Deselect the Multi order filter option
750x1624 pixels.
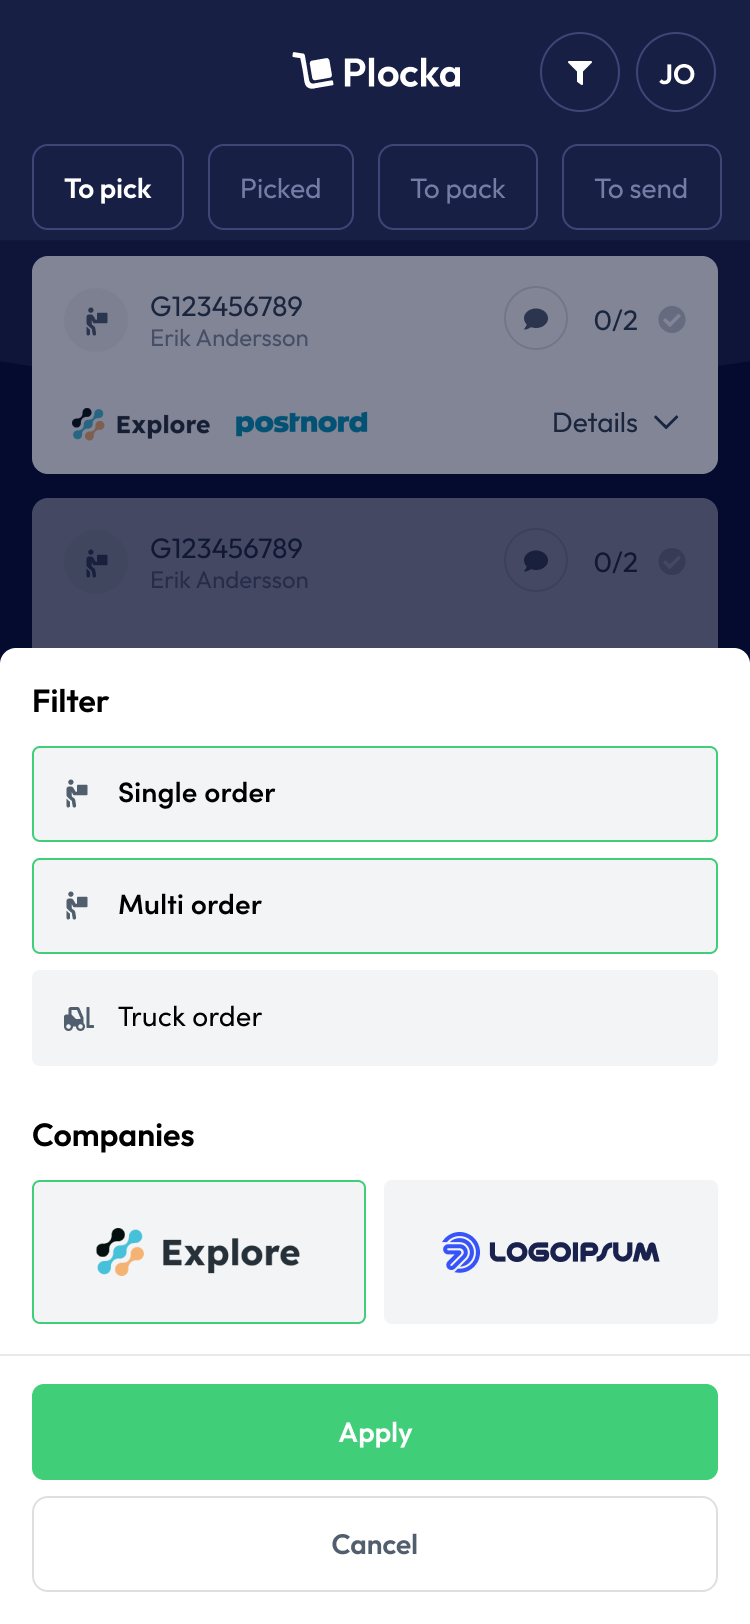click(x=375, y=906)
